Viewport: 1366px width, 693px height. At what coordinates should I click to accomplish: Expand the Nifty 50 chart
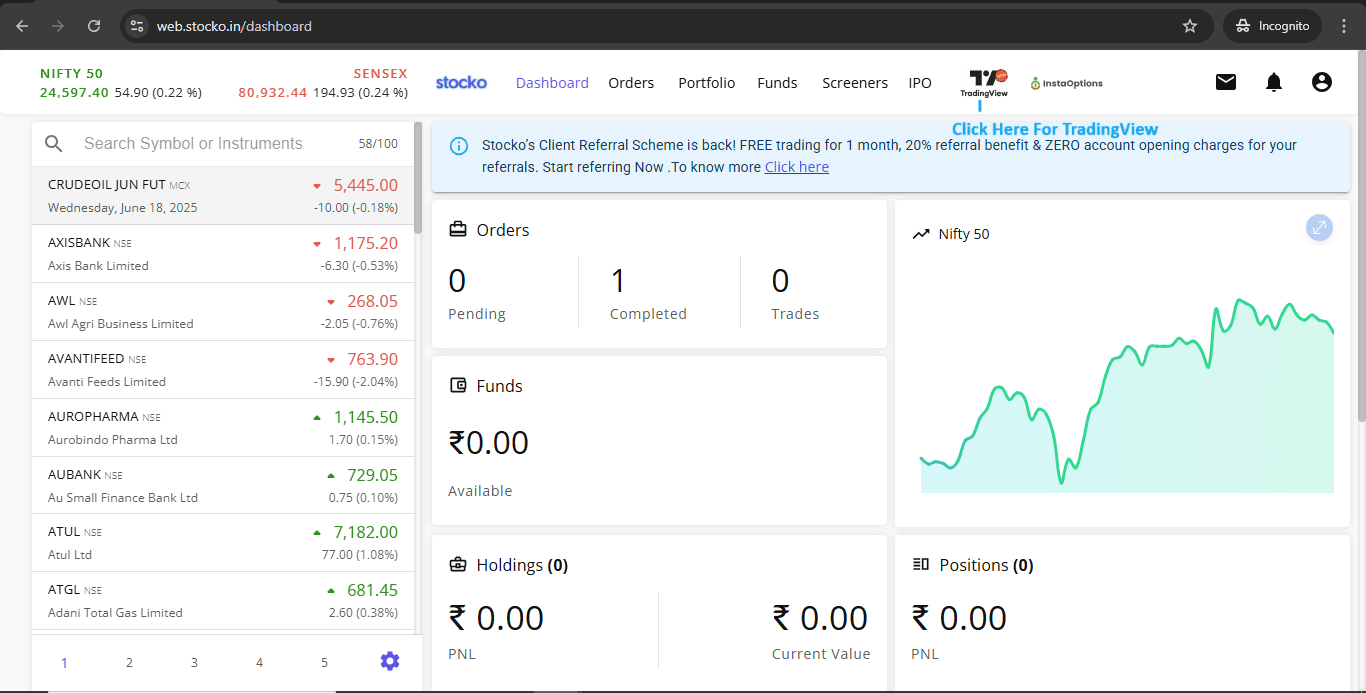(1319, 228)
